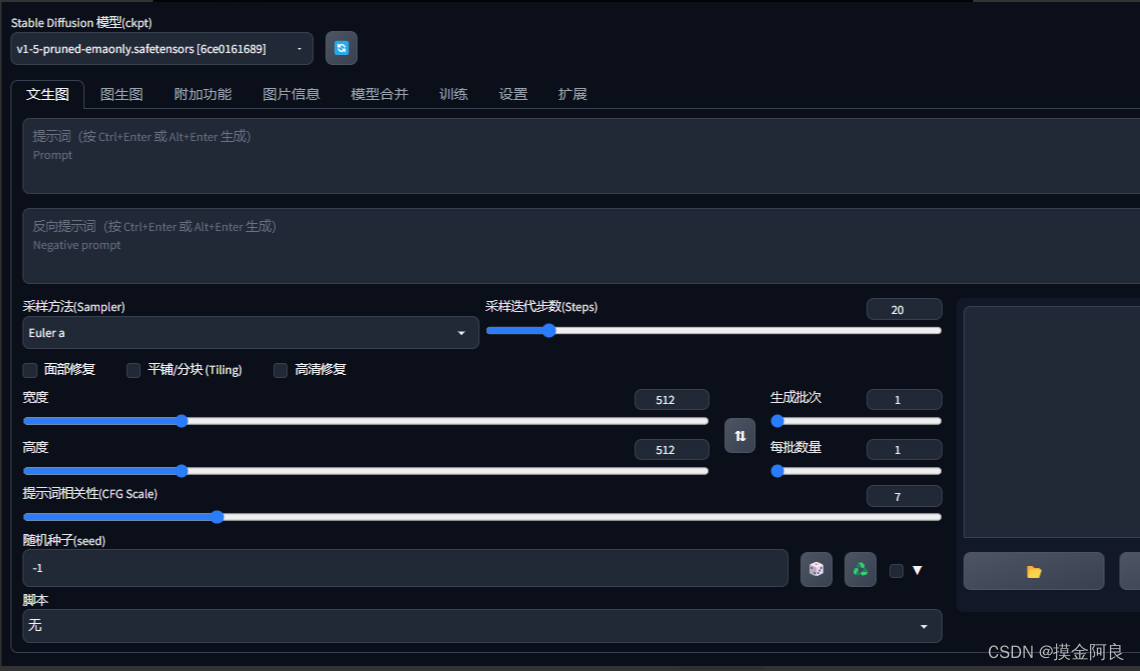Click the CFG Scale number box showing 7
This screenshot has height=671, width=1140.
[x=904, y=497]
